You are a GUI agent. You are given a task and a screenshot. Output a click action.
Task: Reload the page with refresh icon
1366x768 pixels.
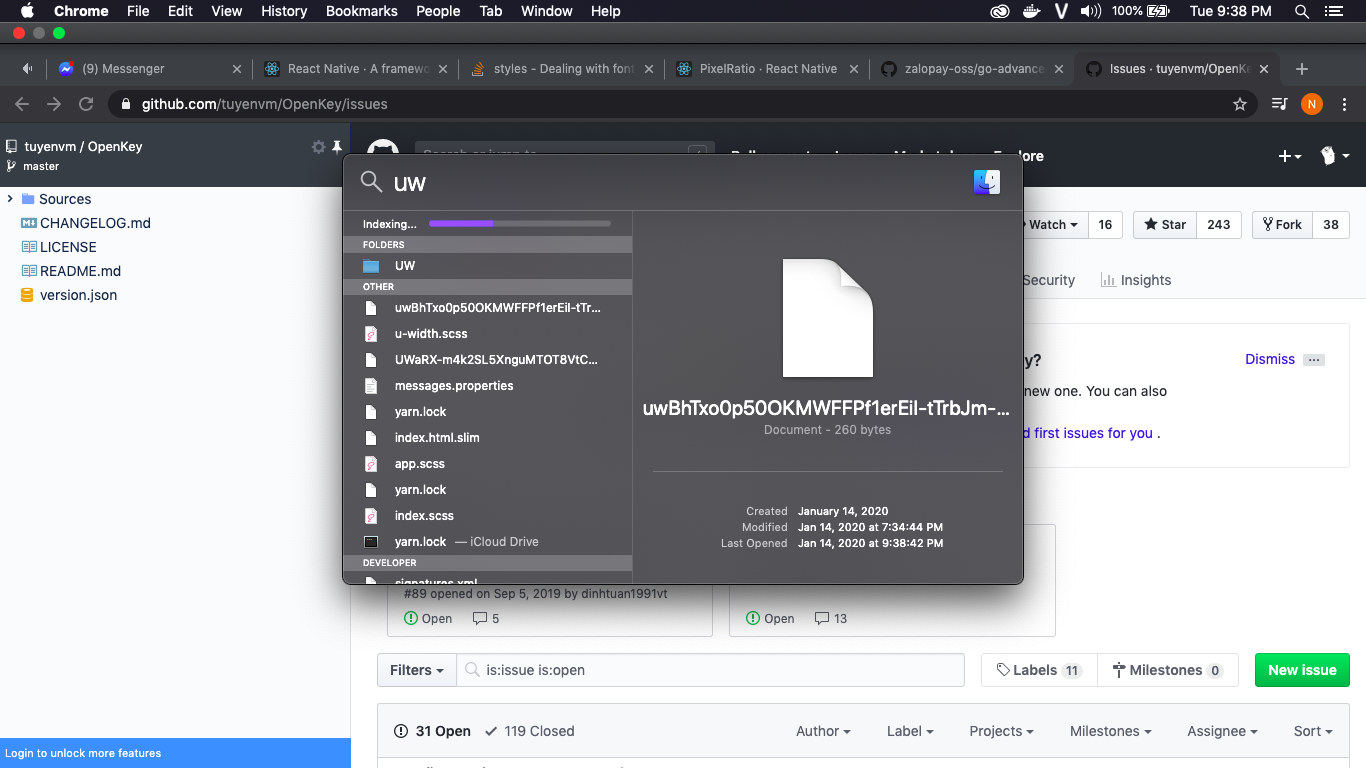pos(86,104)
